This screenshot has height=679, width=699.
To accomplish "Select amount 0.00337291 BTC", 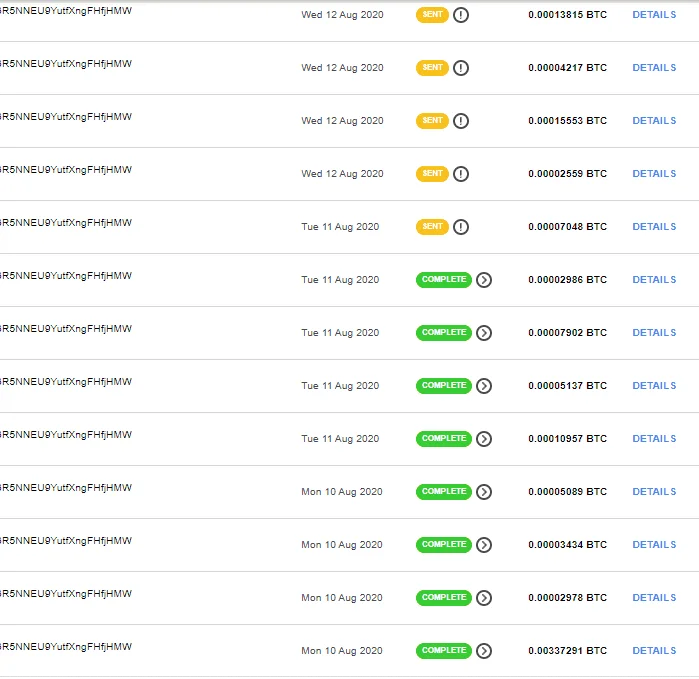I will [x=567, y=651].
